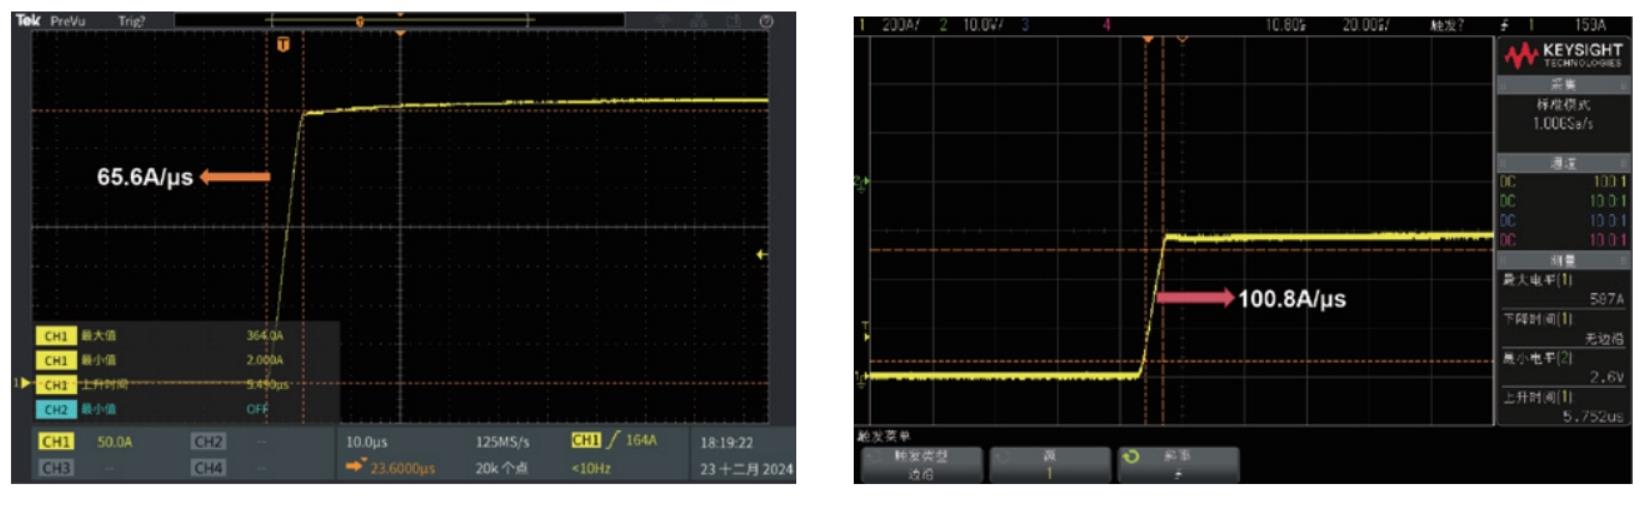Open the 斜率 (slope) softkey menu

point(1177,465)
